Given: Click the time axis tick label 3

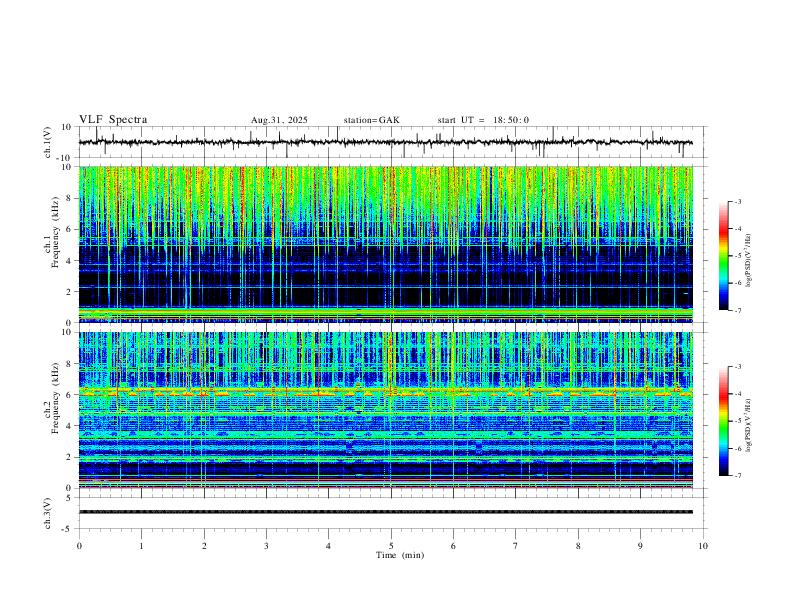Looking at the screenshot, I should pyautogui.click(x=266, y=546).
